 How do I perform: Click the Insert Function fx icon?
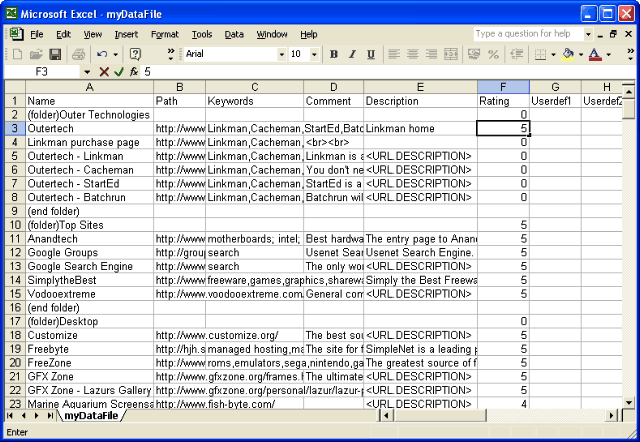click(133, 72)
